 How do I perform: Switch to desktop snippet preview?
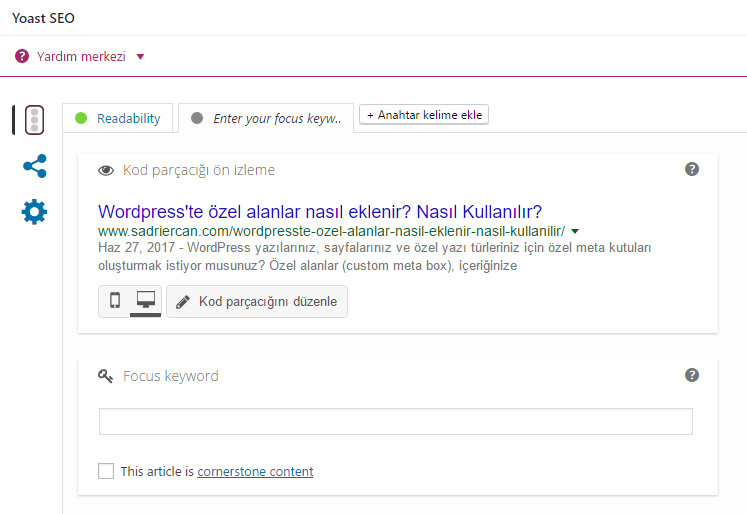(x=146, y=301)
